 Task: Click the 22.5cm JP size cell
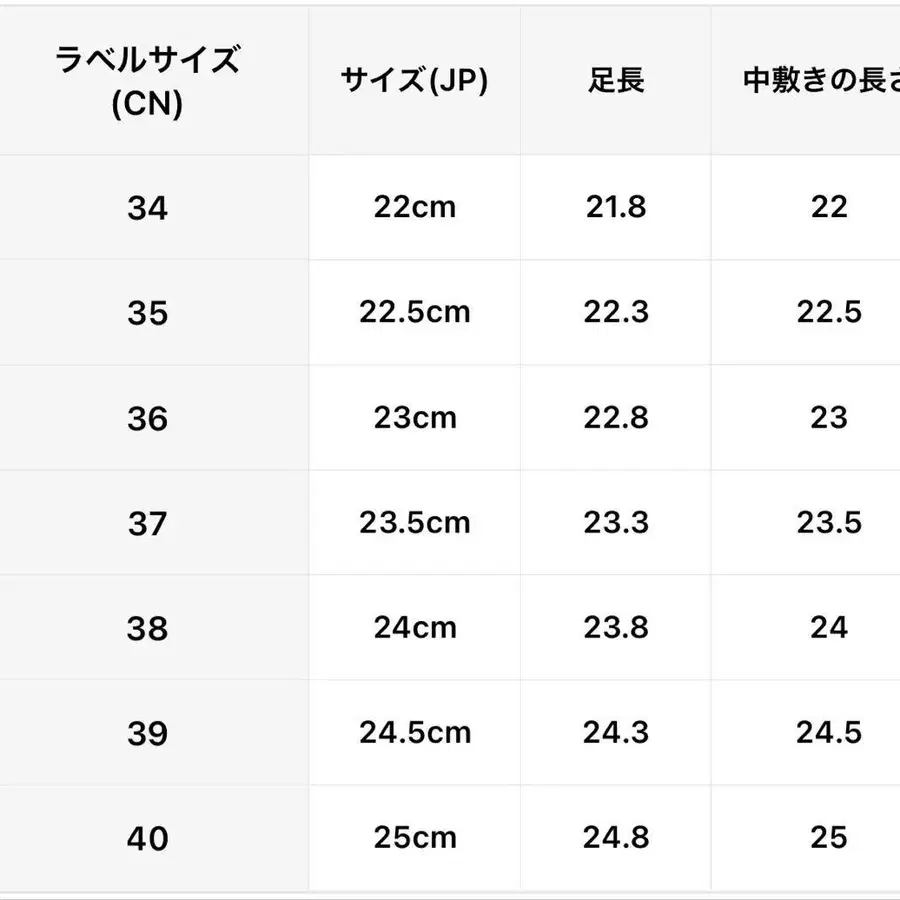414,312
